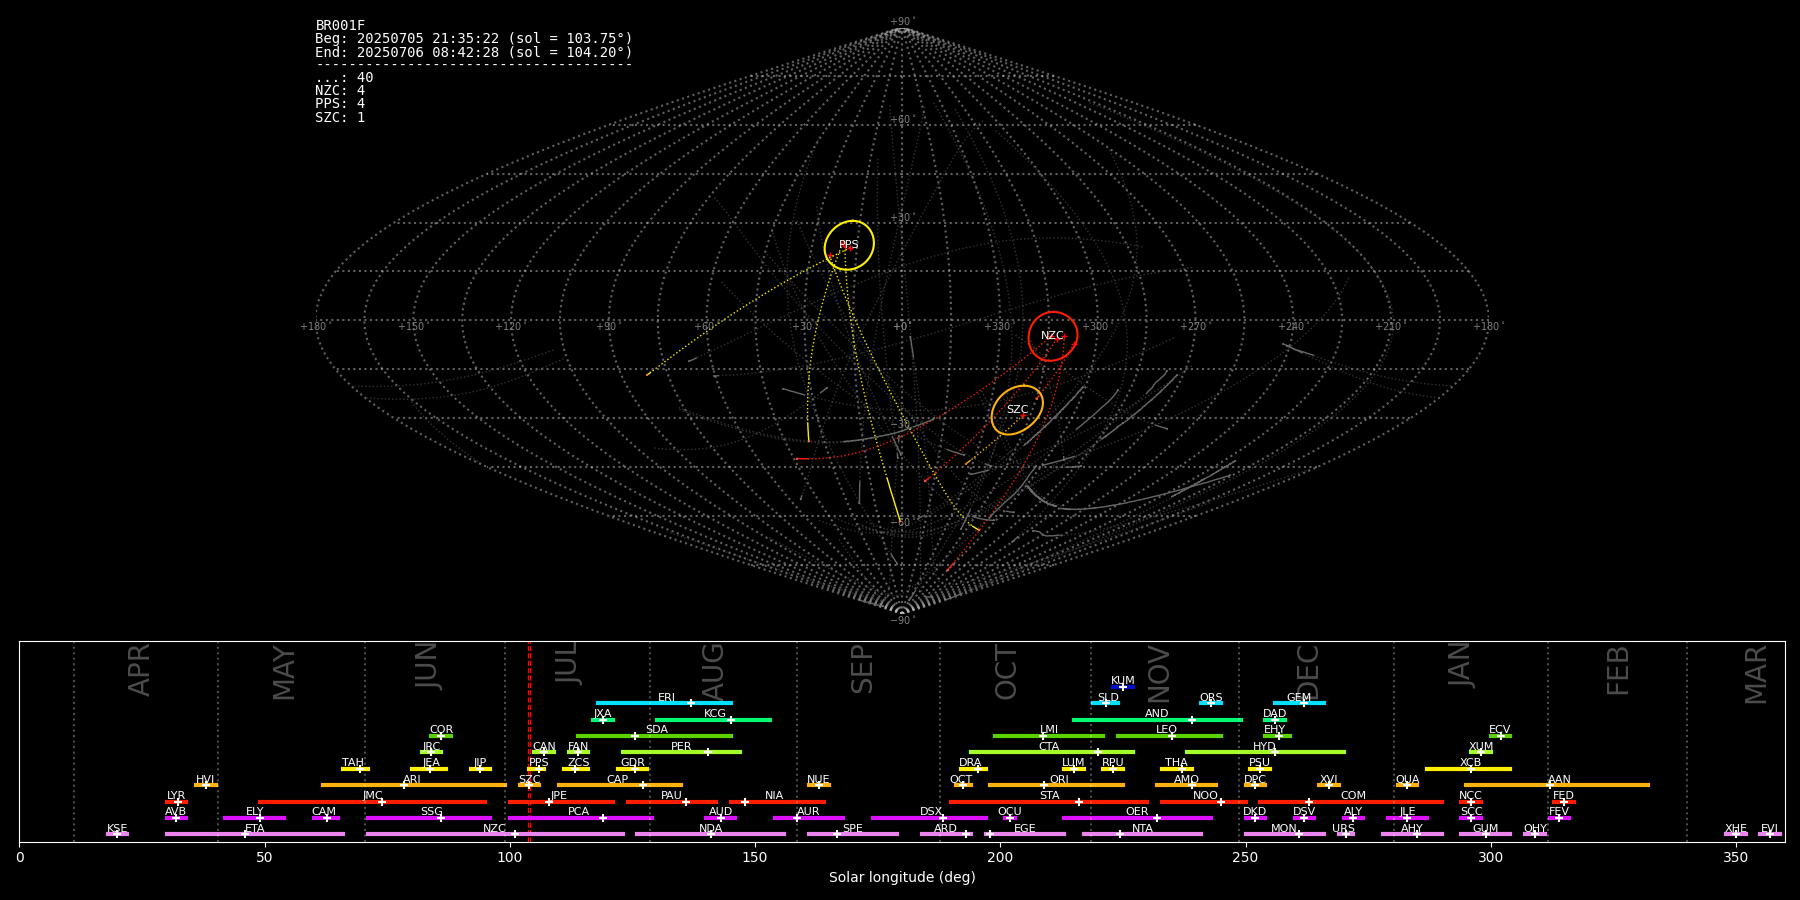1800x900 pixels.
Task: Click the 300 tick on solar longitude axis
Action: [1491, 857]
